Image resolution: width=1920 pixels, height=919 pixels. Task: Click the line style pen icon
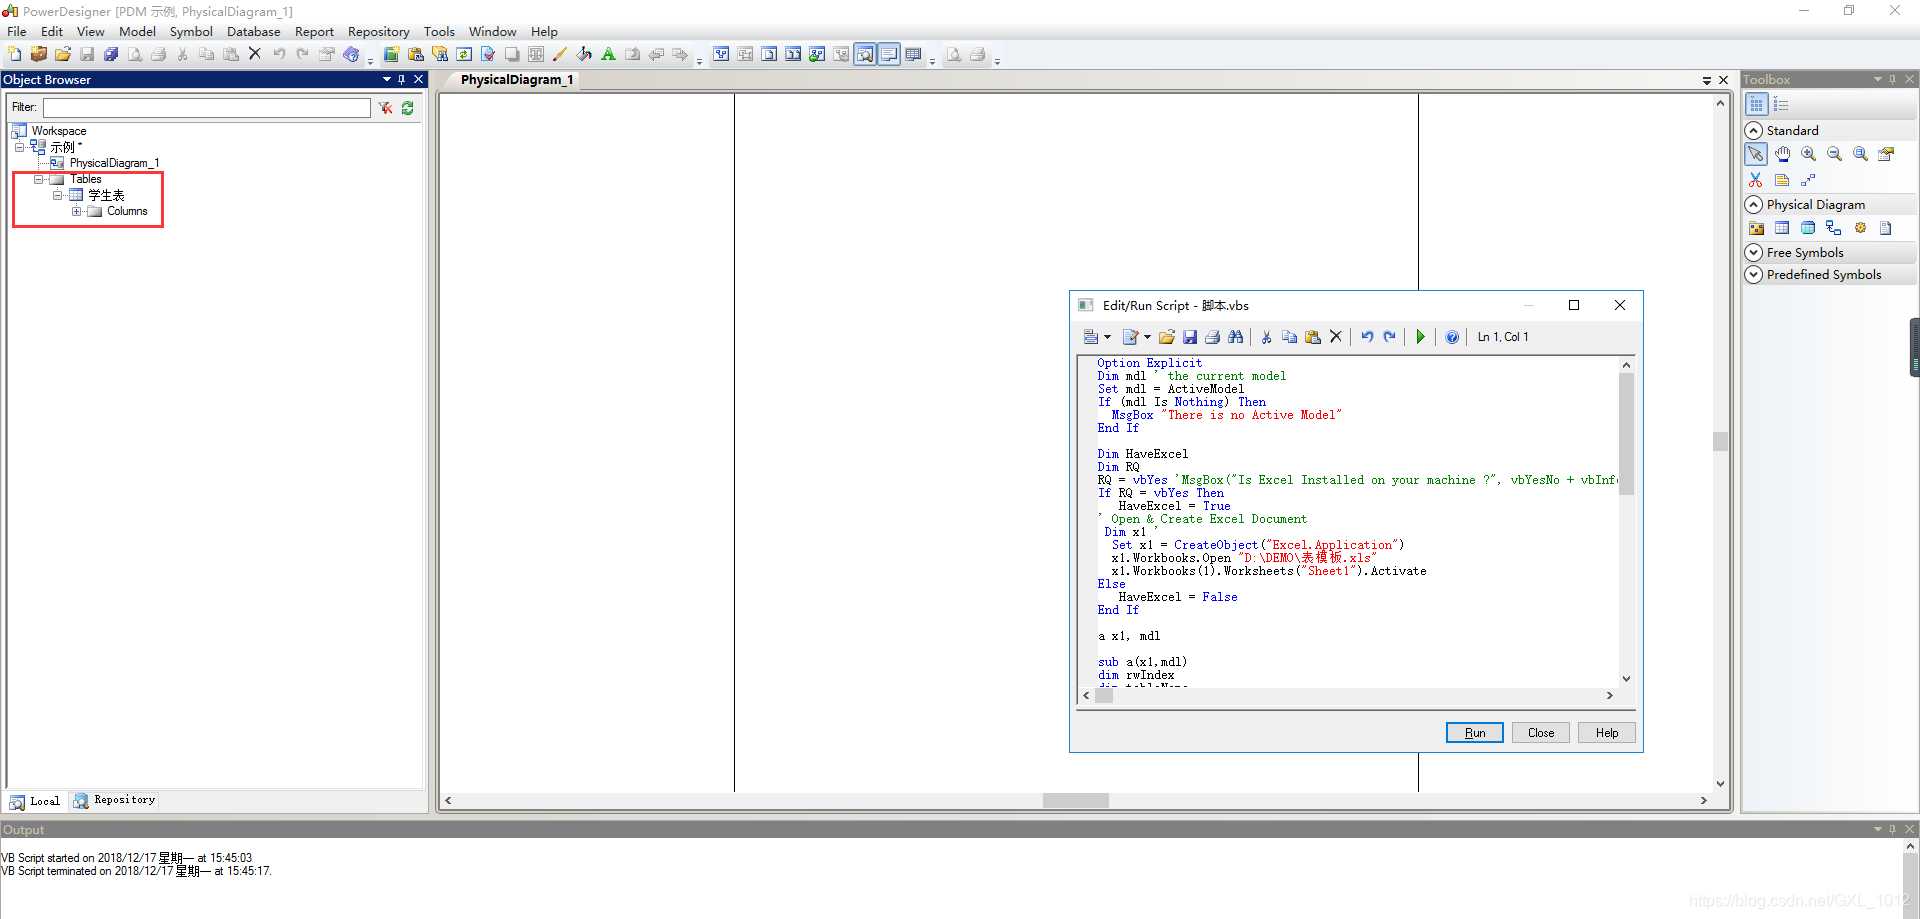tap(560, 54)
